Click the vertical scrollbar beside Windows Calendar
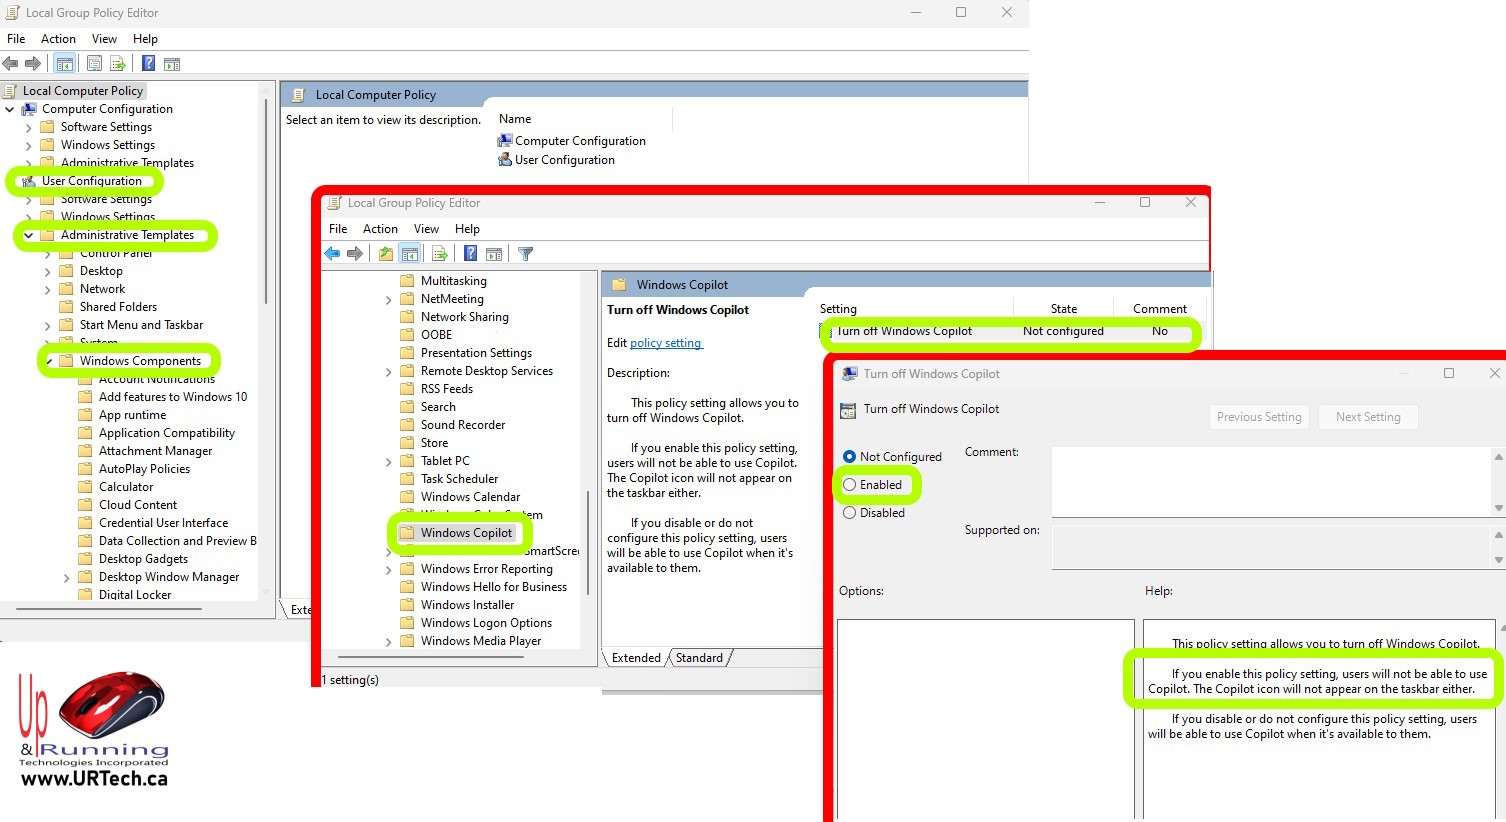The height and width of the screenshot is (822, 1506). (x=588, y=540)
